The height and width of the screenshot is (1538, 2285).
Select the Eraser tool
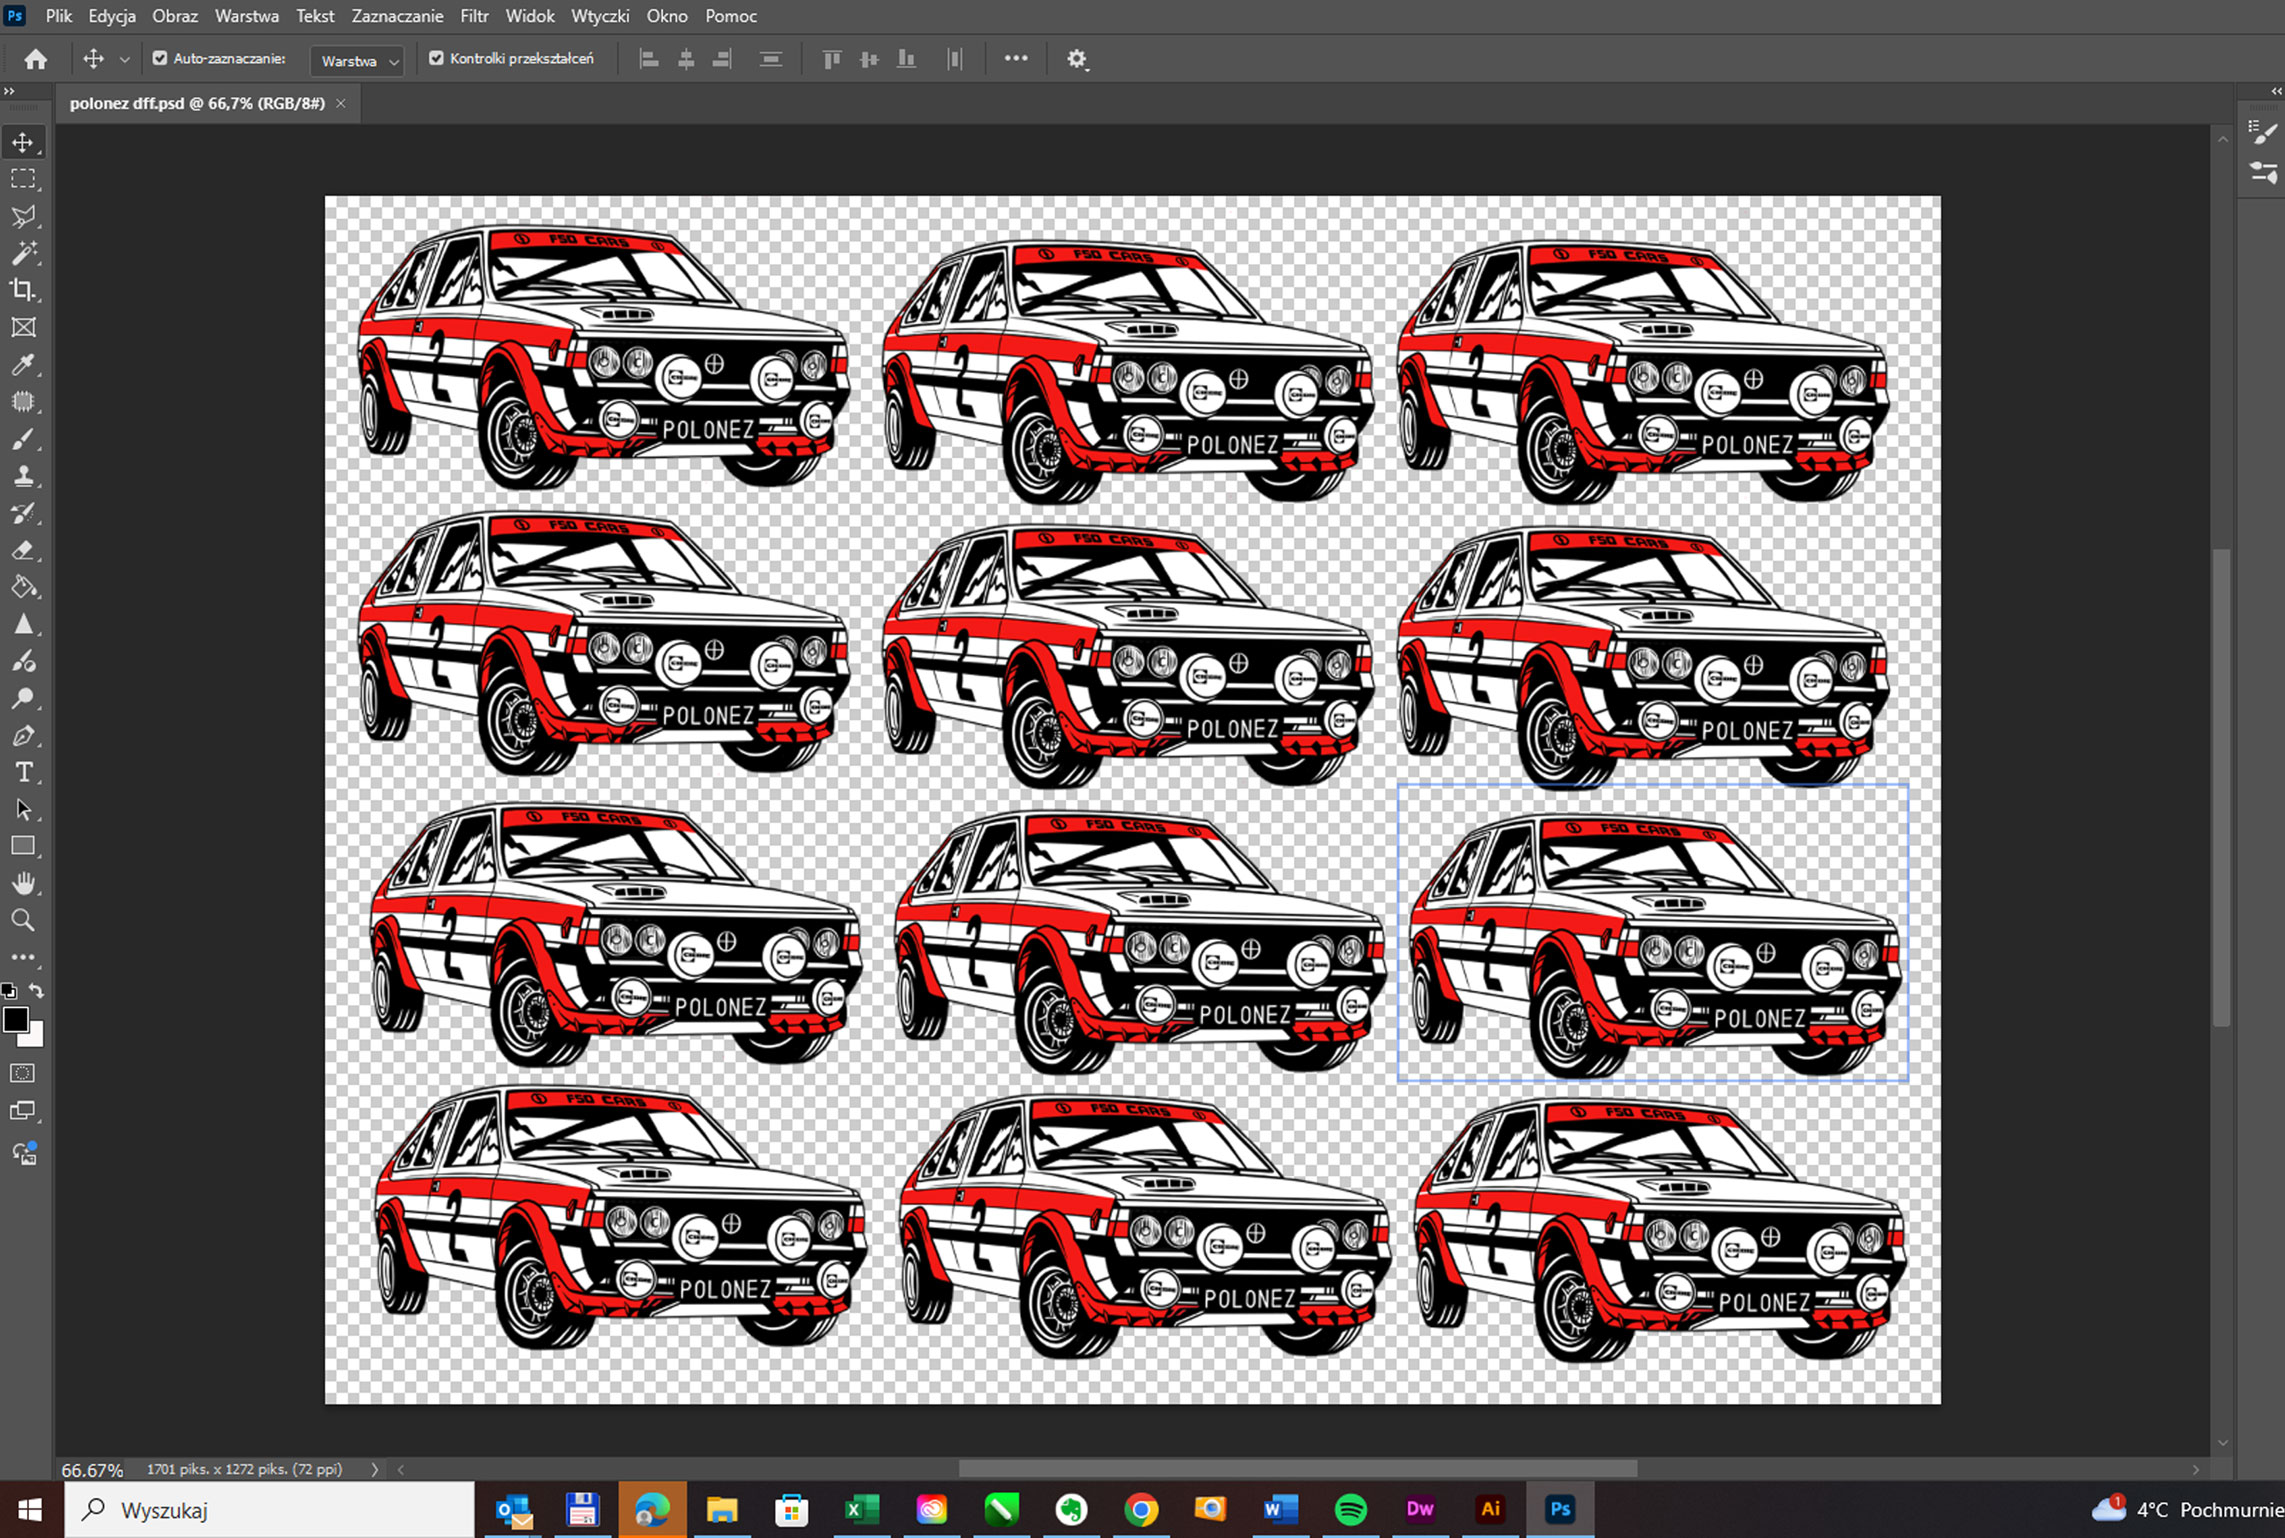coord(23,550)
